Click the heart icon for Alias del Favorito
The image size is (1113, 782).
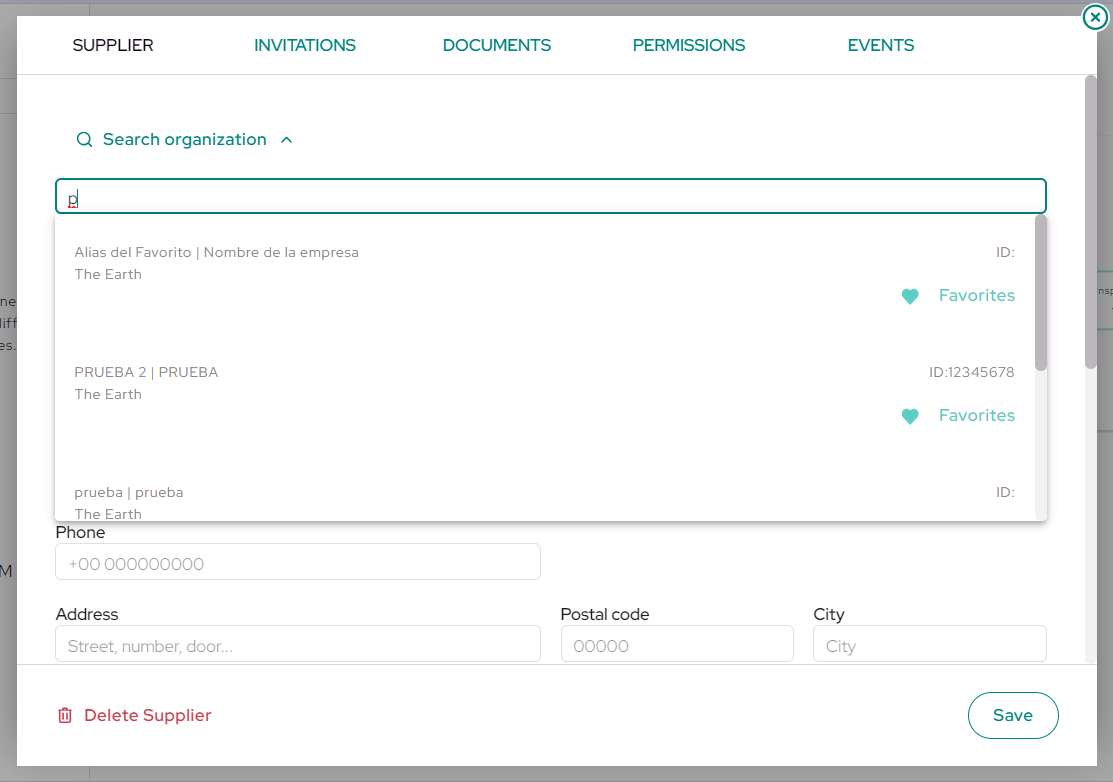[910, 296]
